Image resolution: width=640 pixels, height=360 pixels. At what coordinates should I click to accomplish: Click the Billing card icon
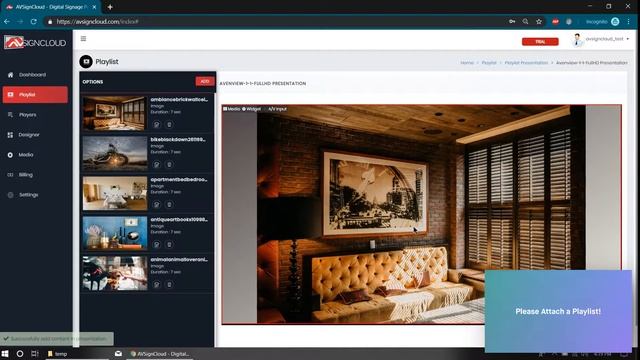click(x=11, y=175)
